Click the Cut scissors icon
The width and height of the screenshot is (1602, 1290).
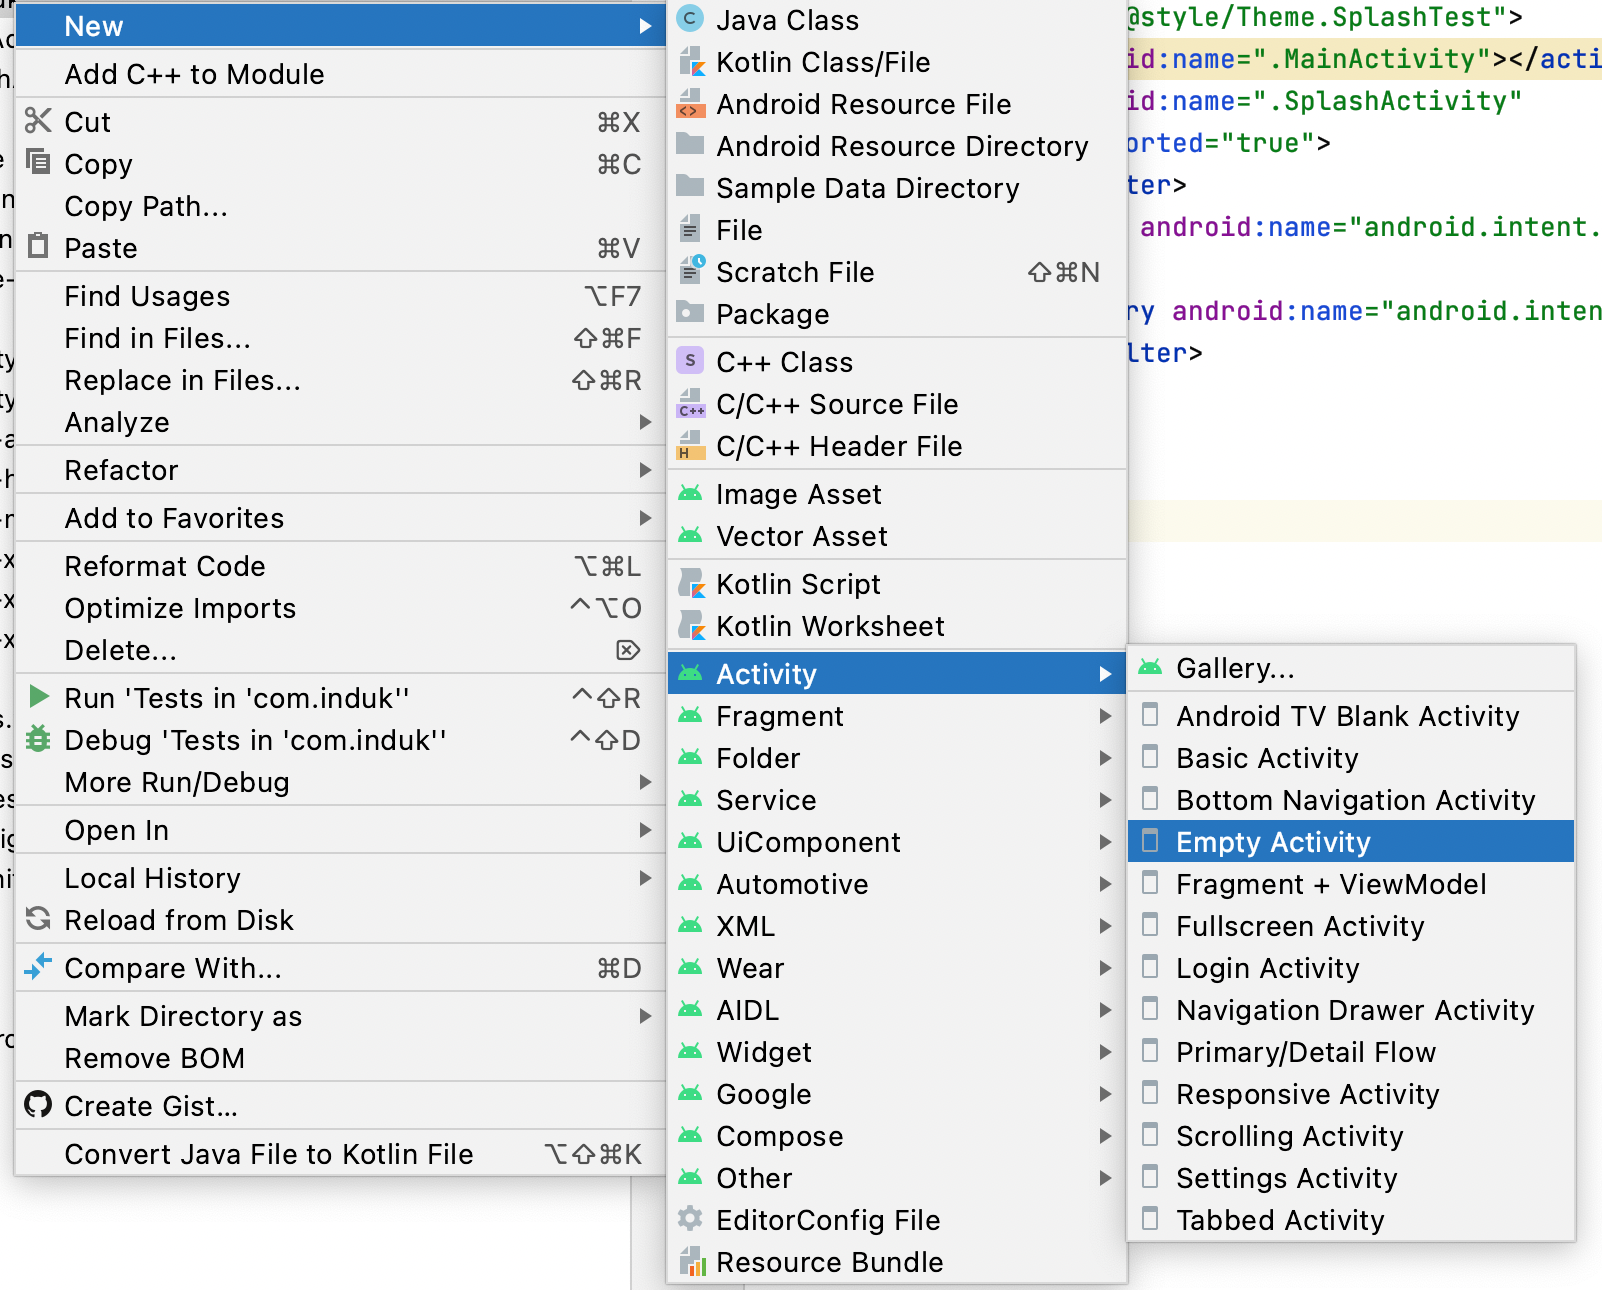point(38,121)
